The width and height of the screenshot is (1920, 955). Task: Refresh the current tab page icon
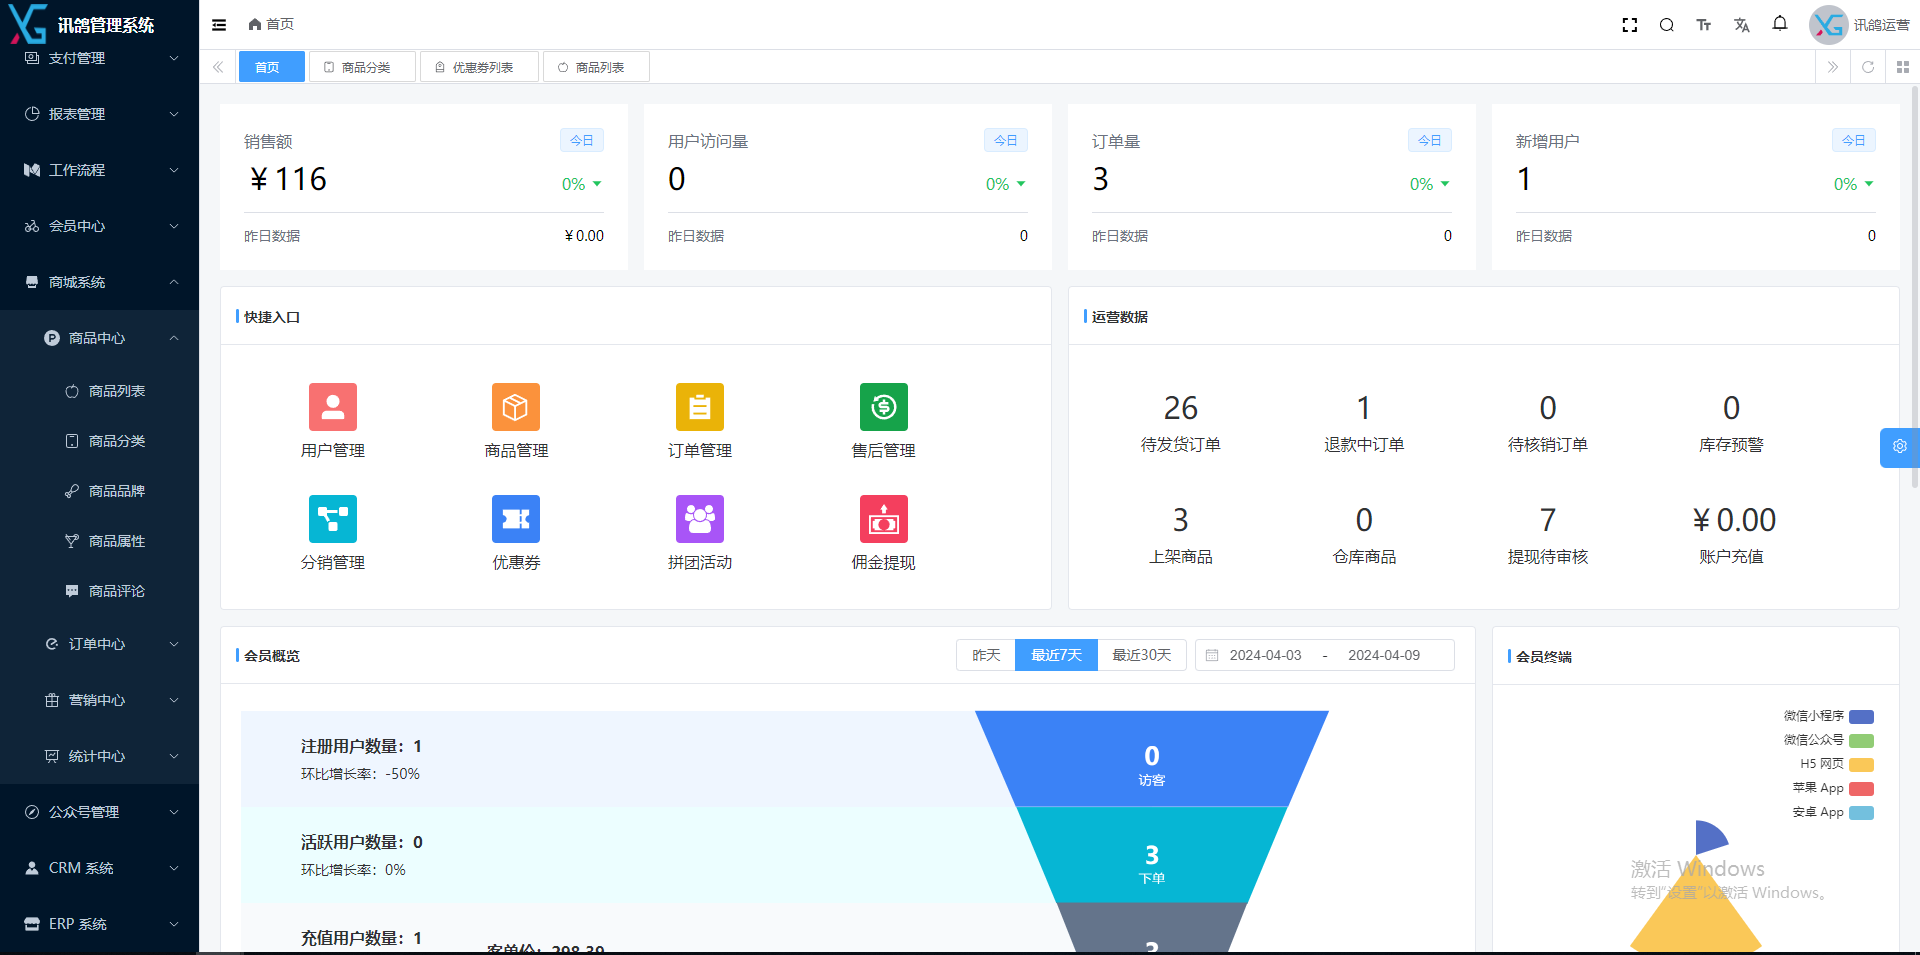[x=1868, y=67]
